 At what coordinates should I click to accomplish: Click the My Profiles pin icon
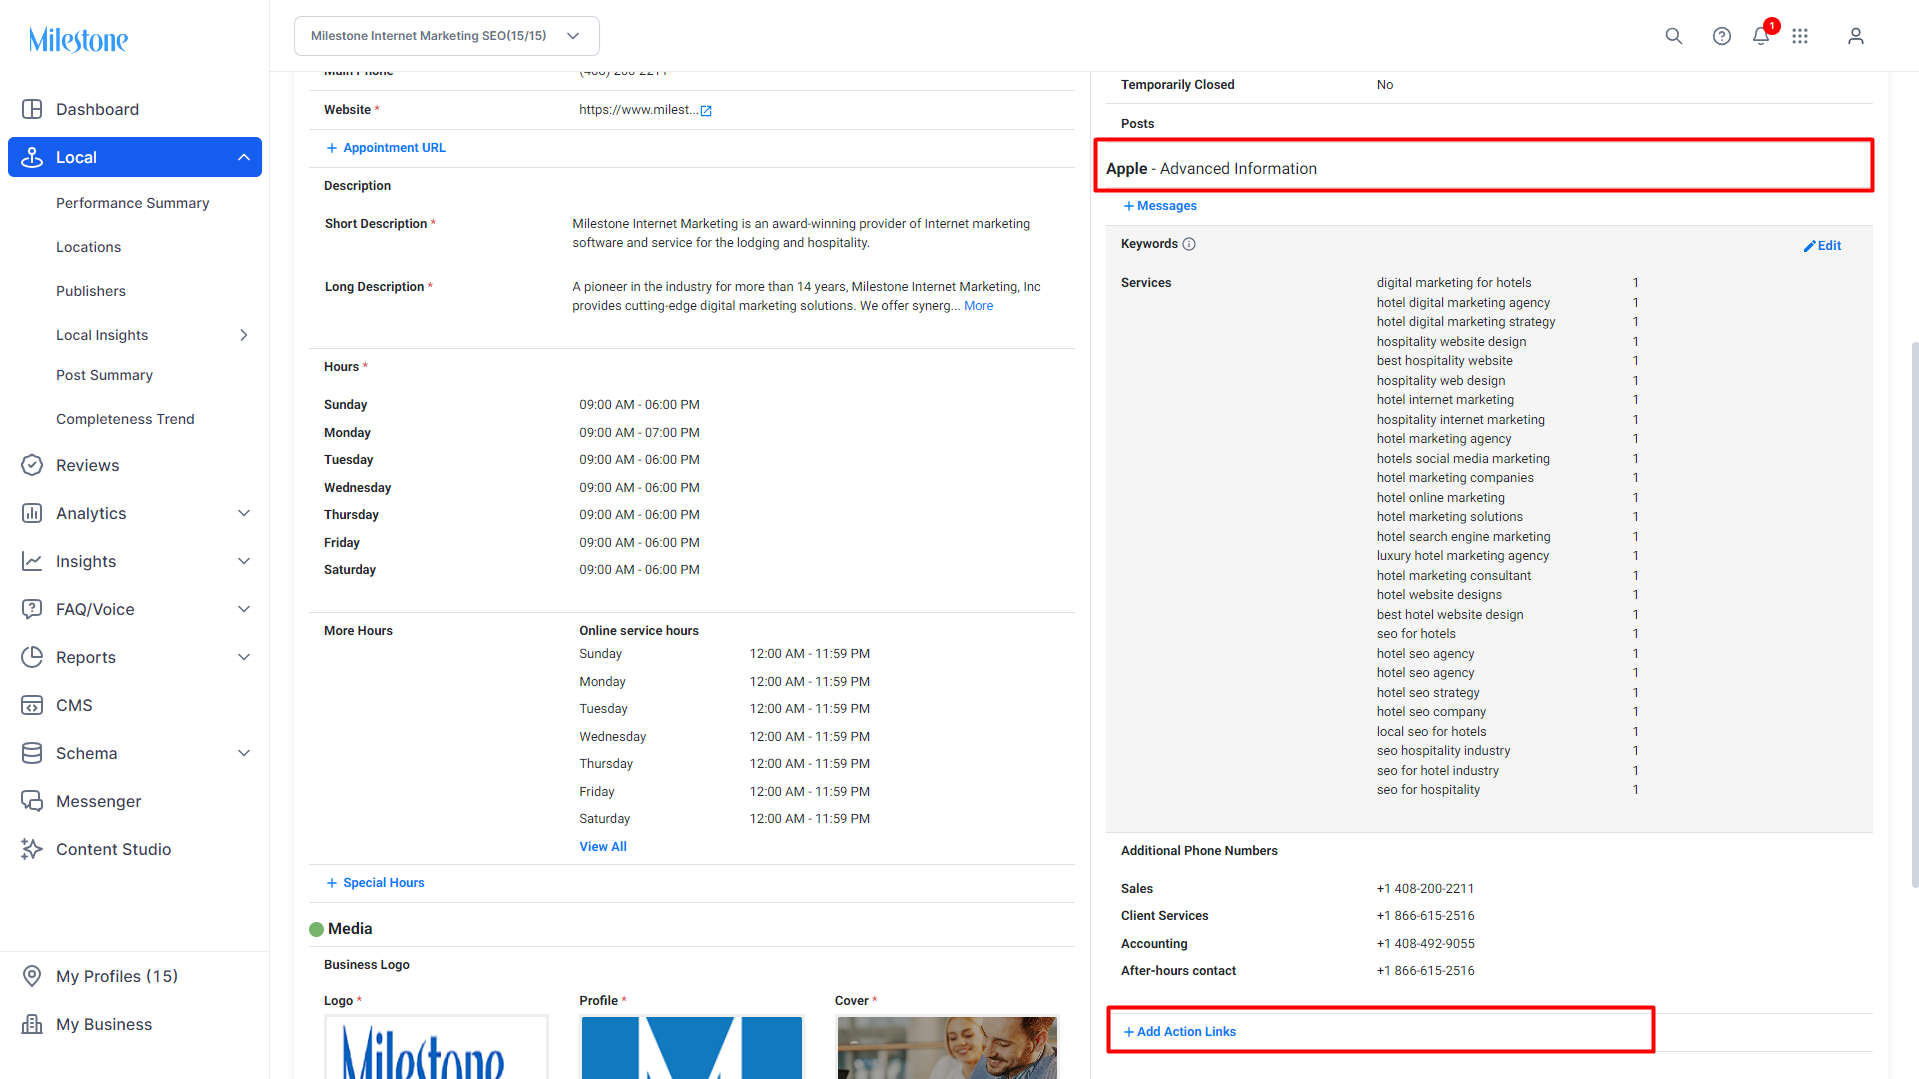tap(32, 976)
